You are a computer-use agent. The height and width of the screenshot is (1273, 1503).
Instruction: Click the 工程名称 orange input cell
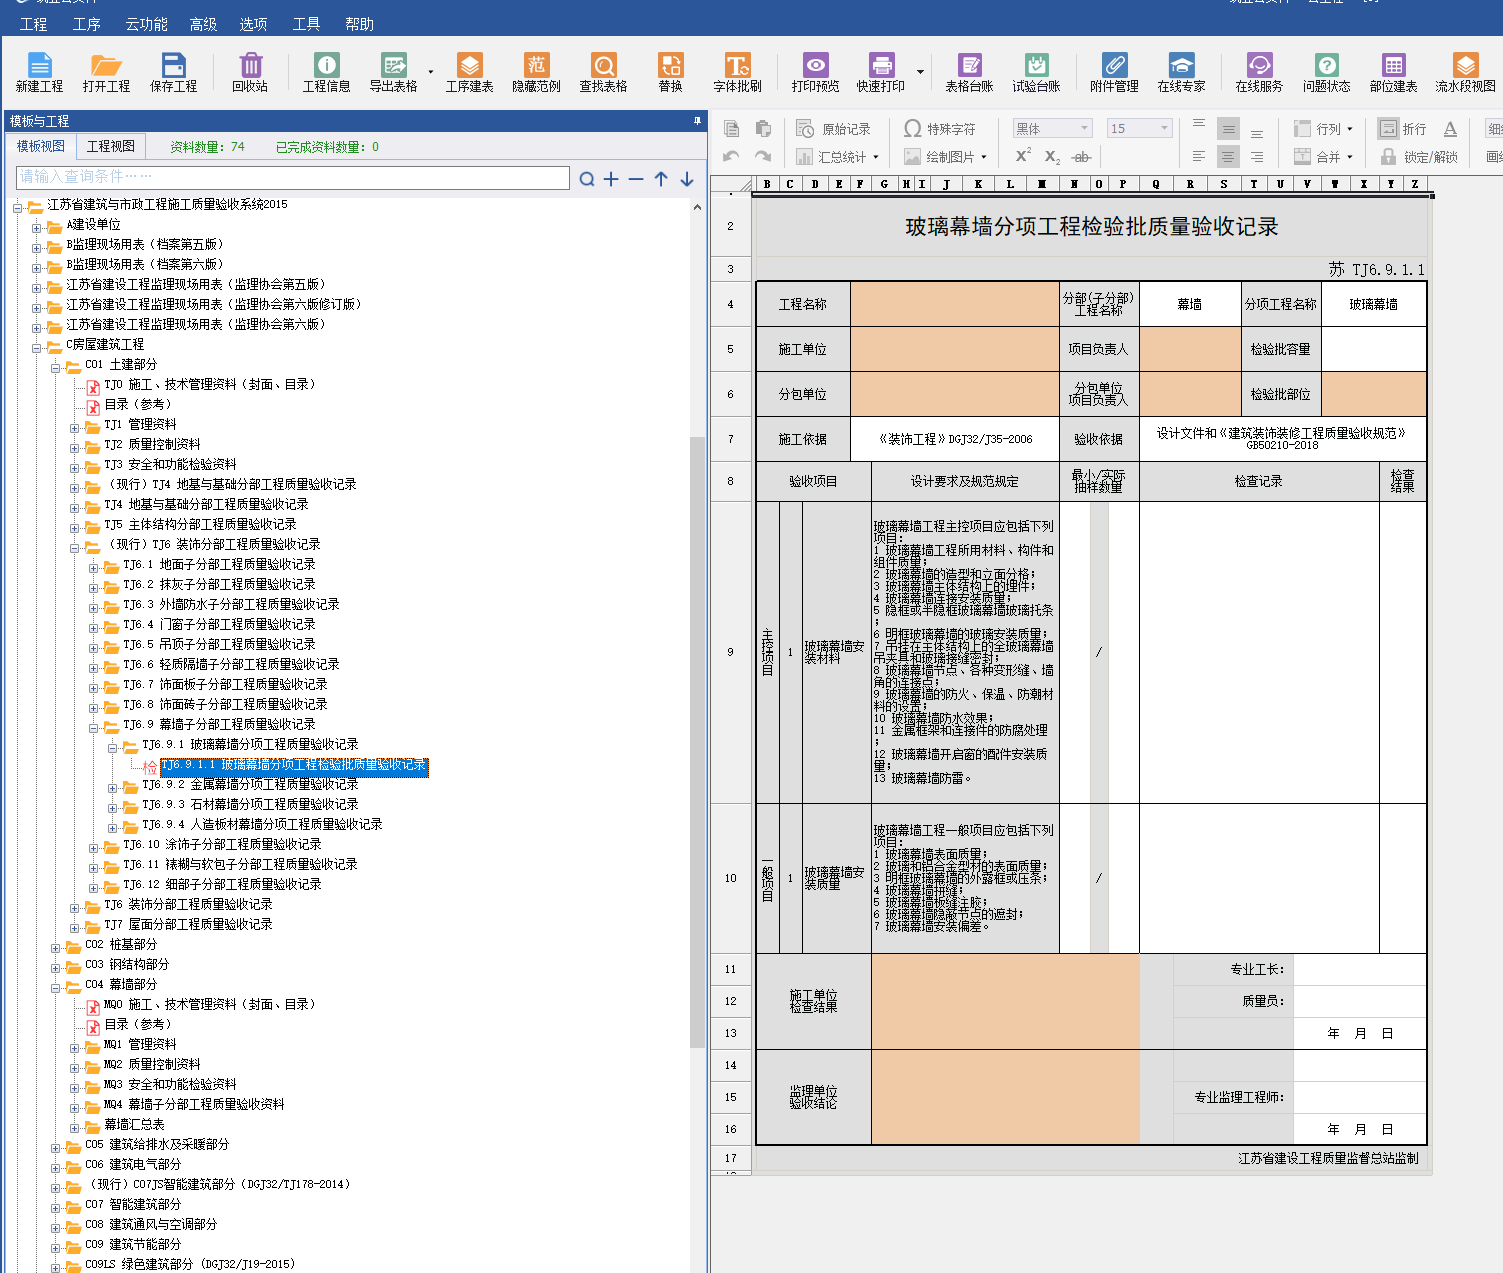[x=955, y=304]
